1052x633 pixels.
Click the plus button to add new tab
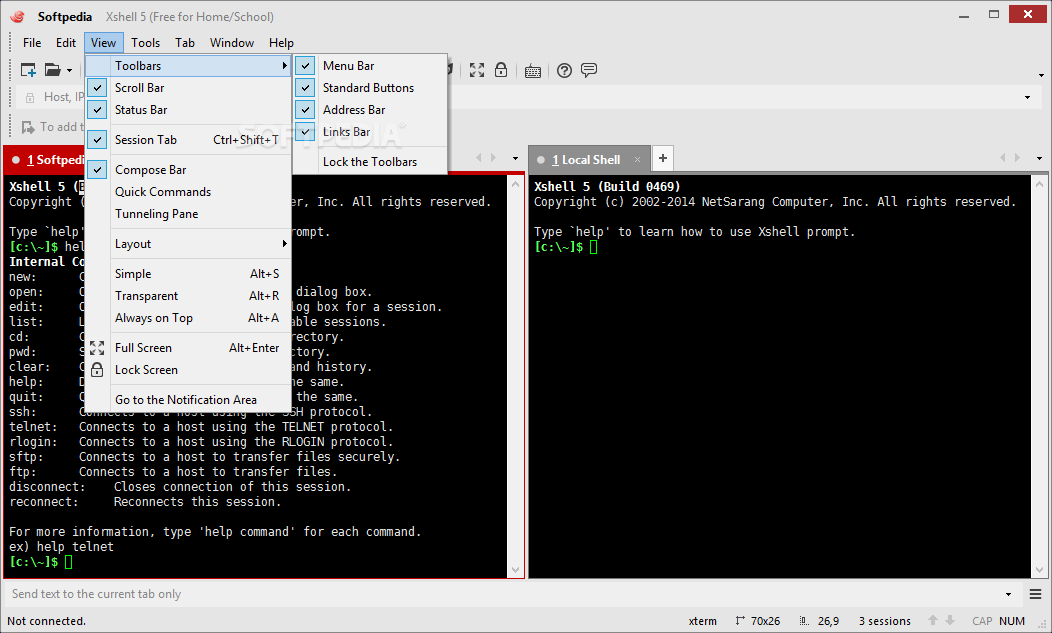(662, 158)
